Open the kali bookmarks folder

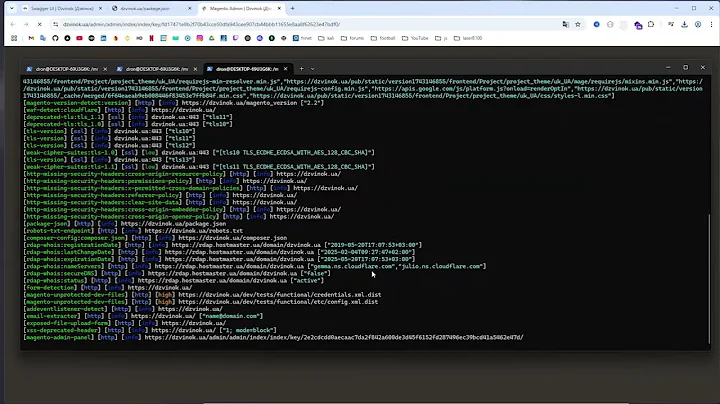(326, 38)
